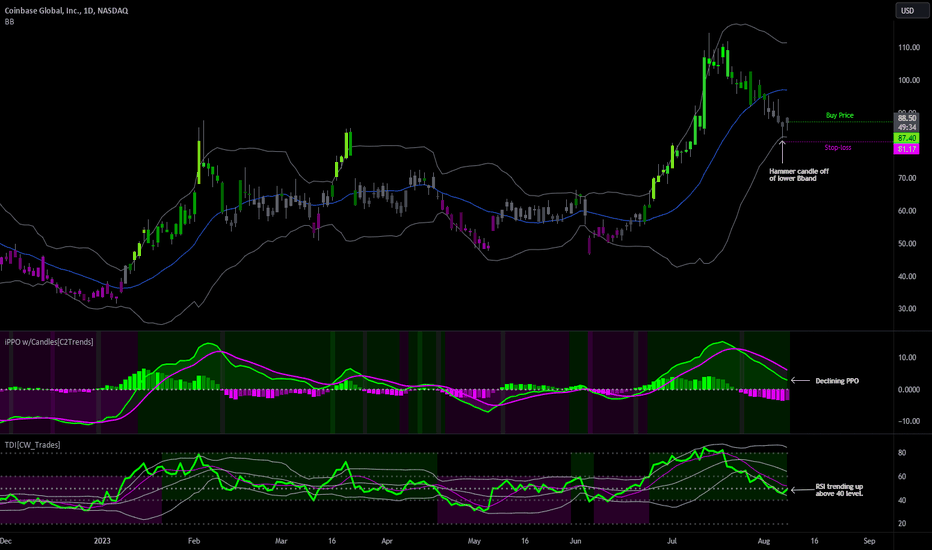The height and width of the screenshot is (550, 932).
Task: Click the Aug label on the time axis
Action: click(x=764, y=541)
